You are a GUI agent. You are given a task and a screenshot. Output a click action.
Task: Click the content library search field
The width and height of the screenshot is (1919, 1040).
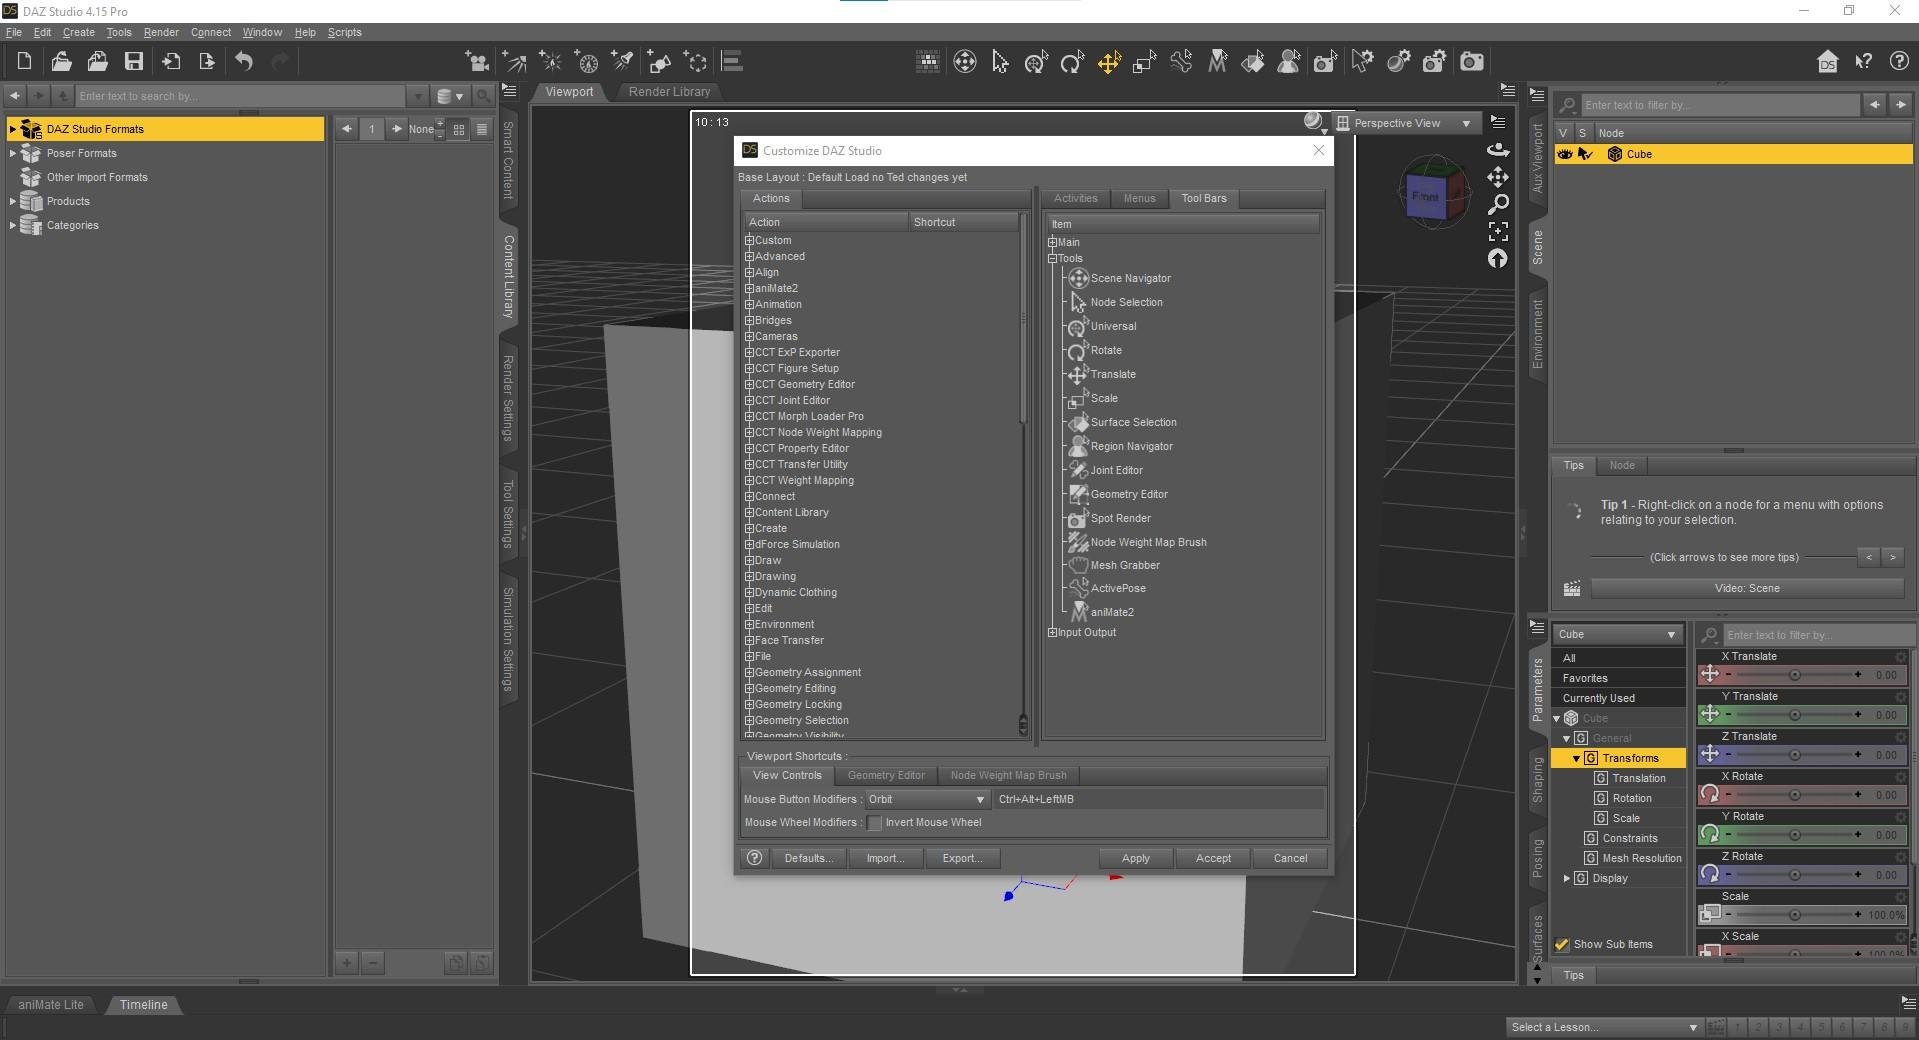click(x=241, y=96)
